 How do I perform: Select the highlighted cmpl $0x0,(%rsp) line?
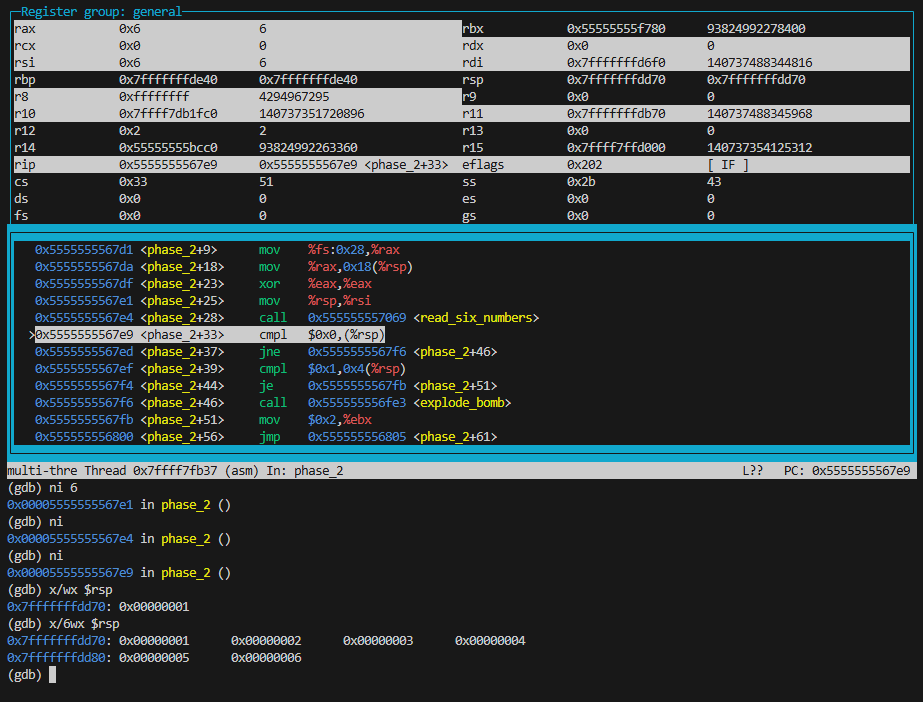(x=210, y=335)
